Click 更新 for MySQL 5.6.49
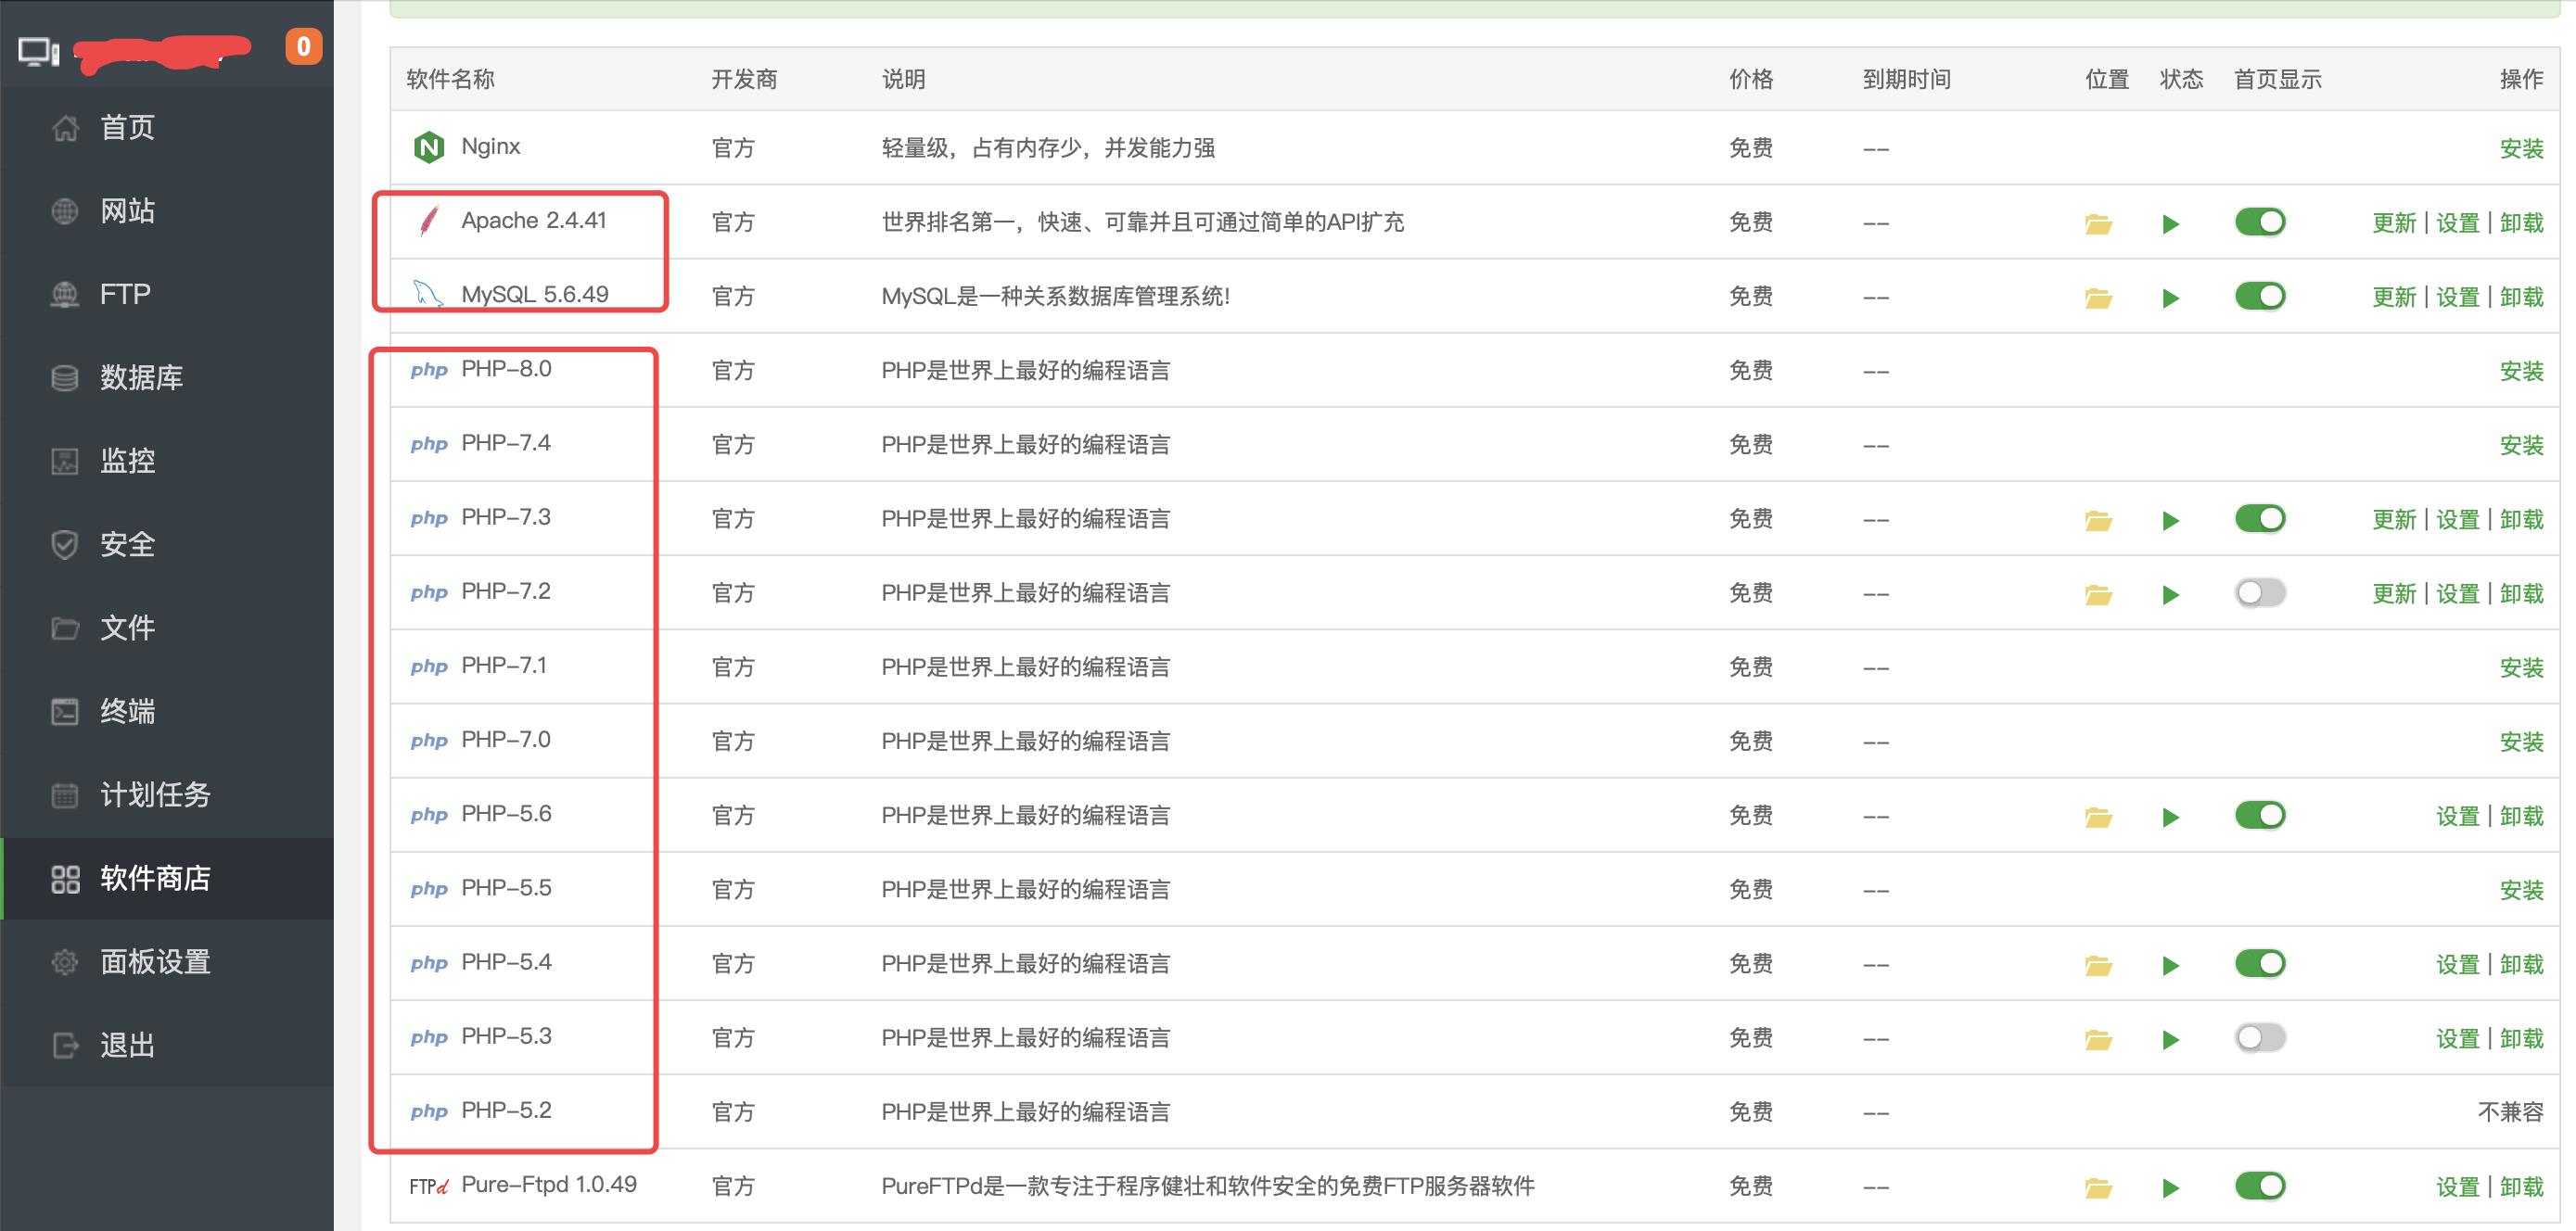This screenshot has height=1231, width=2576. click(x=2394, y=296)
